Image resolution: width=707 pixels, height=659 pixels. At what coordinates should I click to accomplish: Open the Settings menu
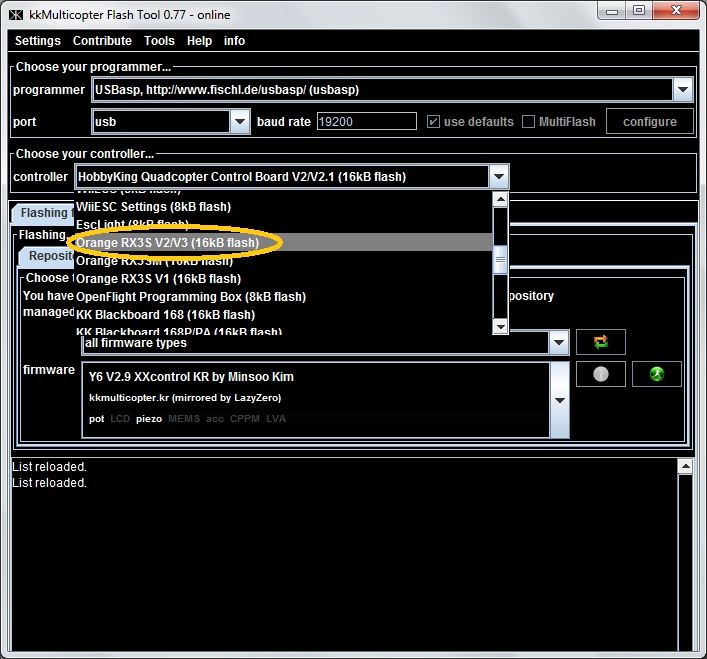pyautogui.click(x=37, y=41)
